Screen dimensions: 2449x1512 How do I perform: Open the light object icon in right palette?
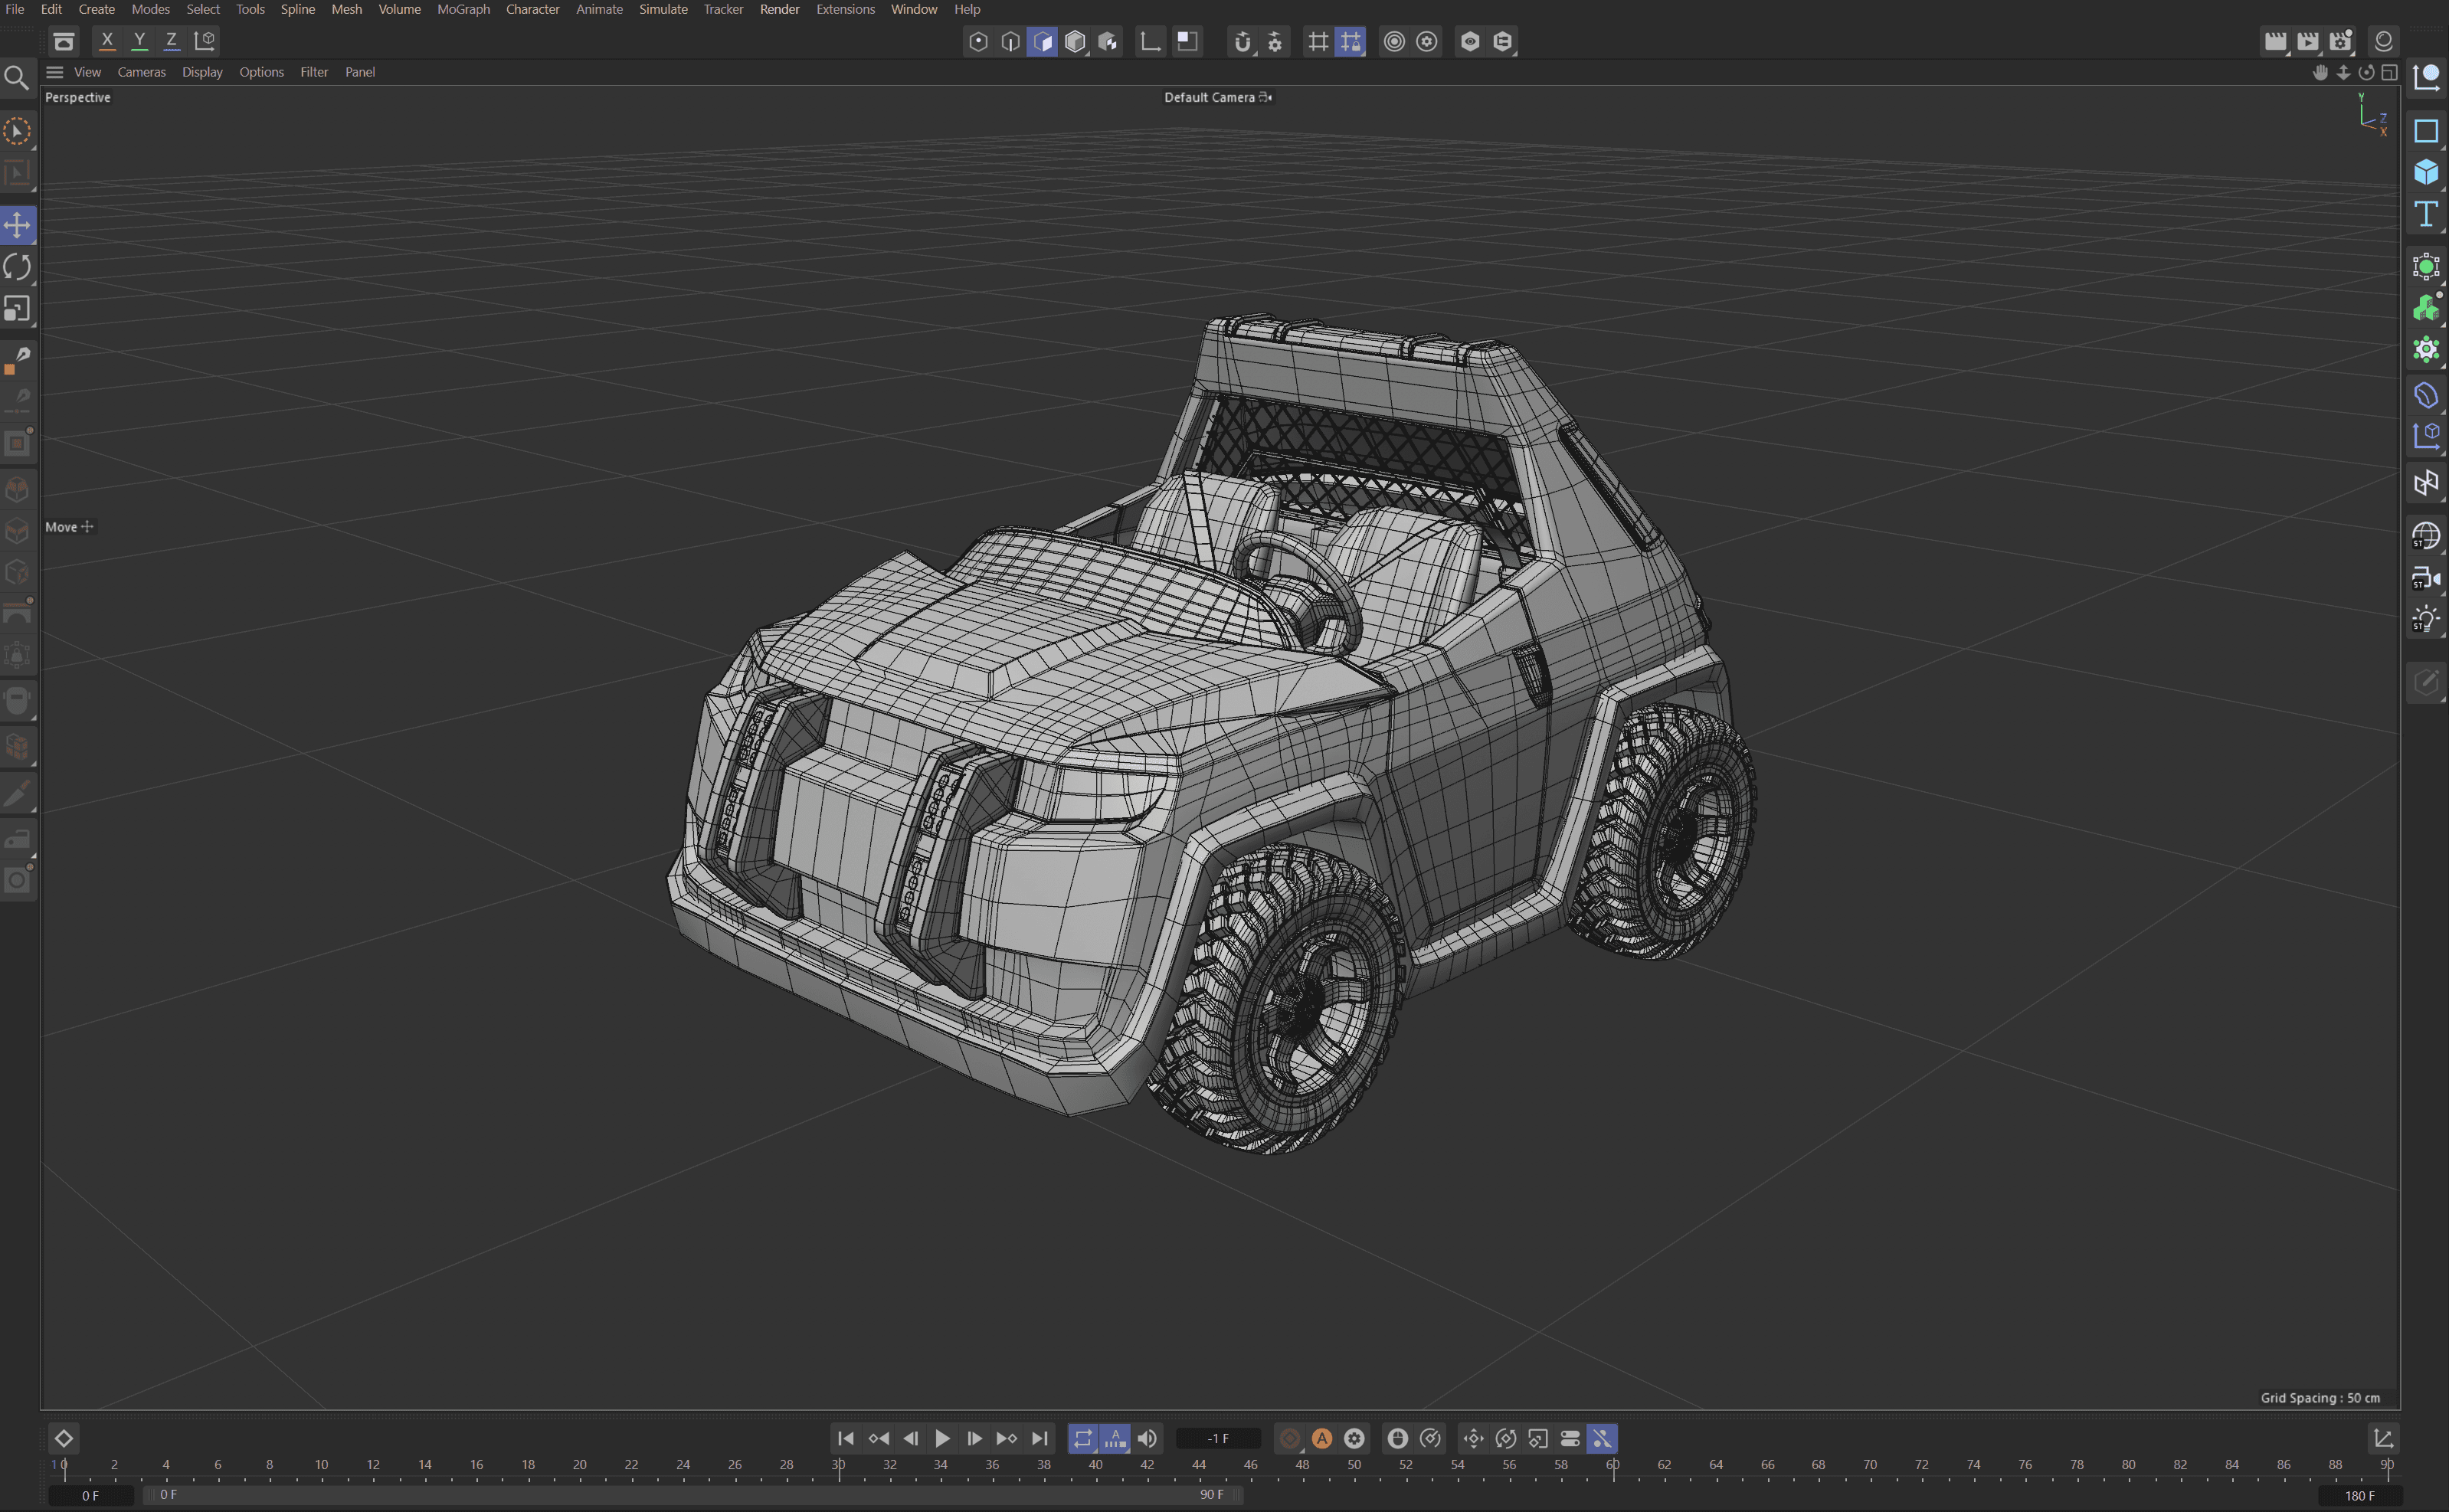(2425, 620)
